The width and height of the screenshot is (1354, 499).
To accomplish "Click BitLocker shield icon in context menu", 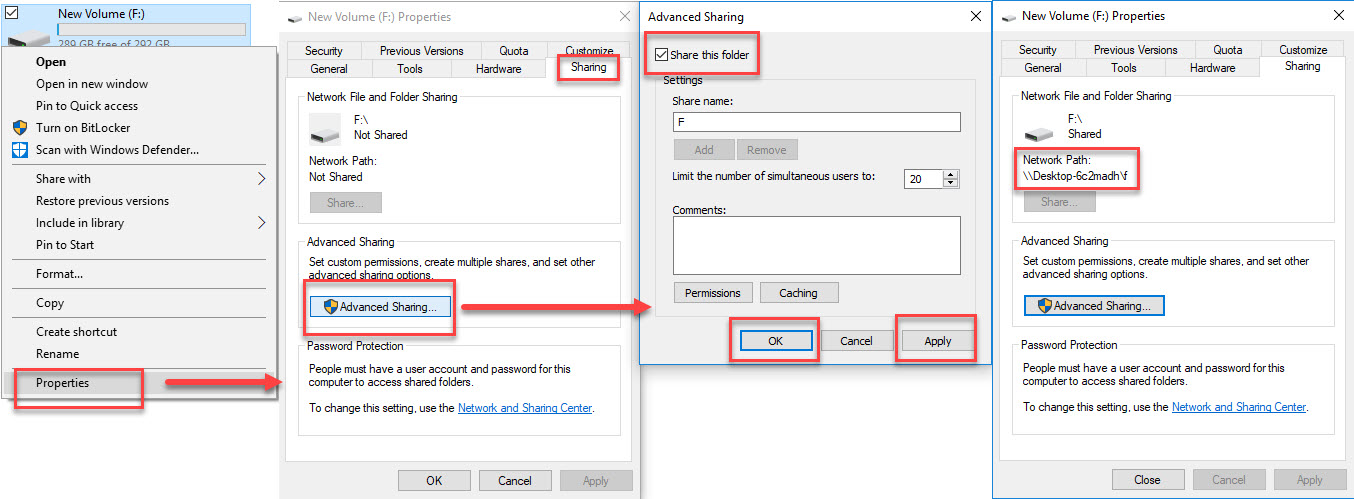I will (x=19, y=128).
